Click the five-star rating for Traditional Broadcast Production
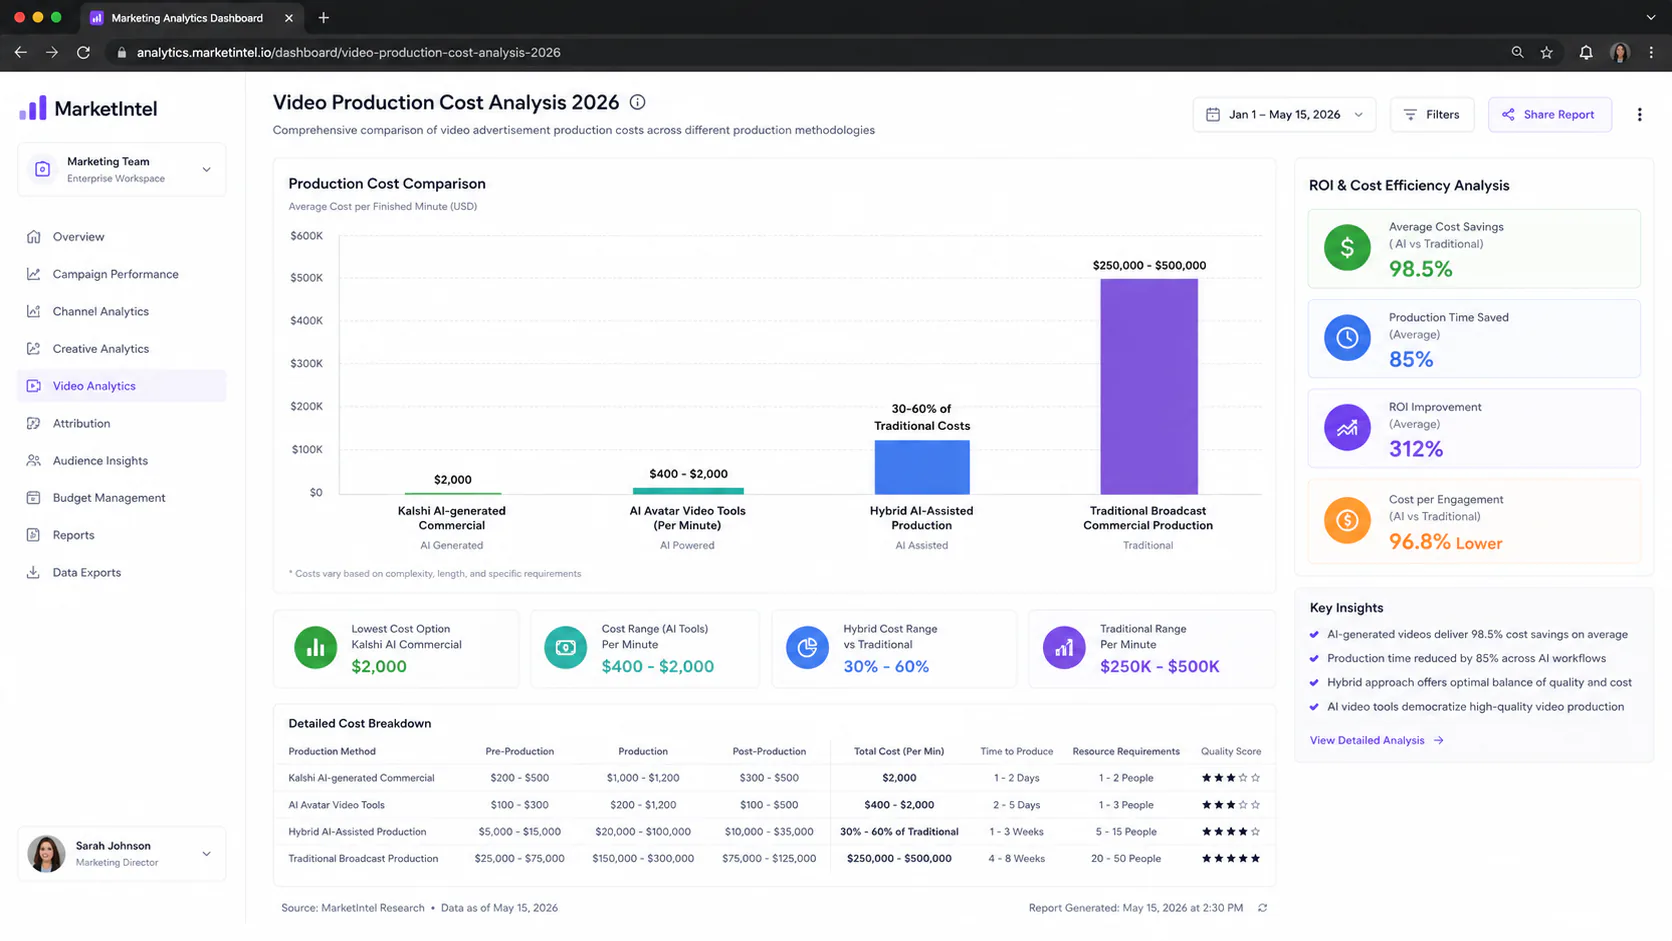1672x941 pixels. coord(1230,859)
